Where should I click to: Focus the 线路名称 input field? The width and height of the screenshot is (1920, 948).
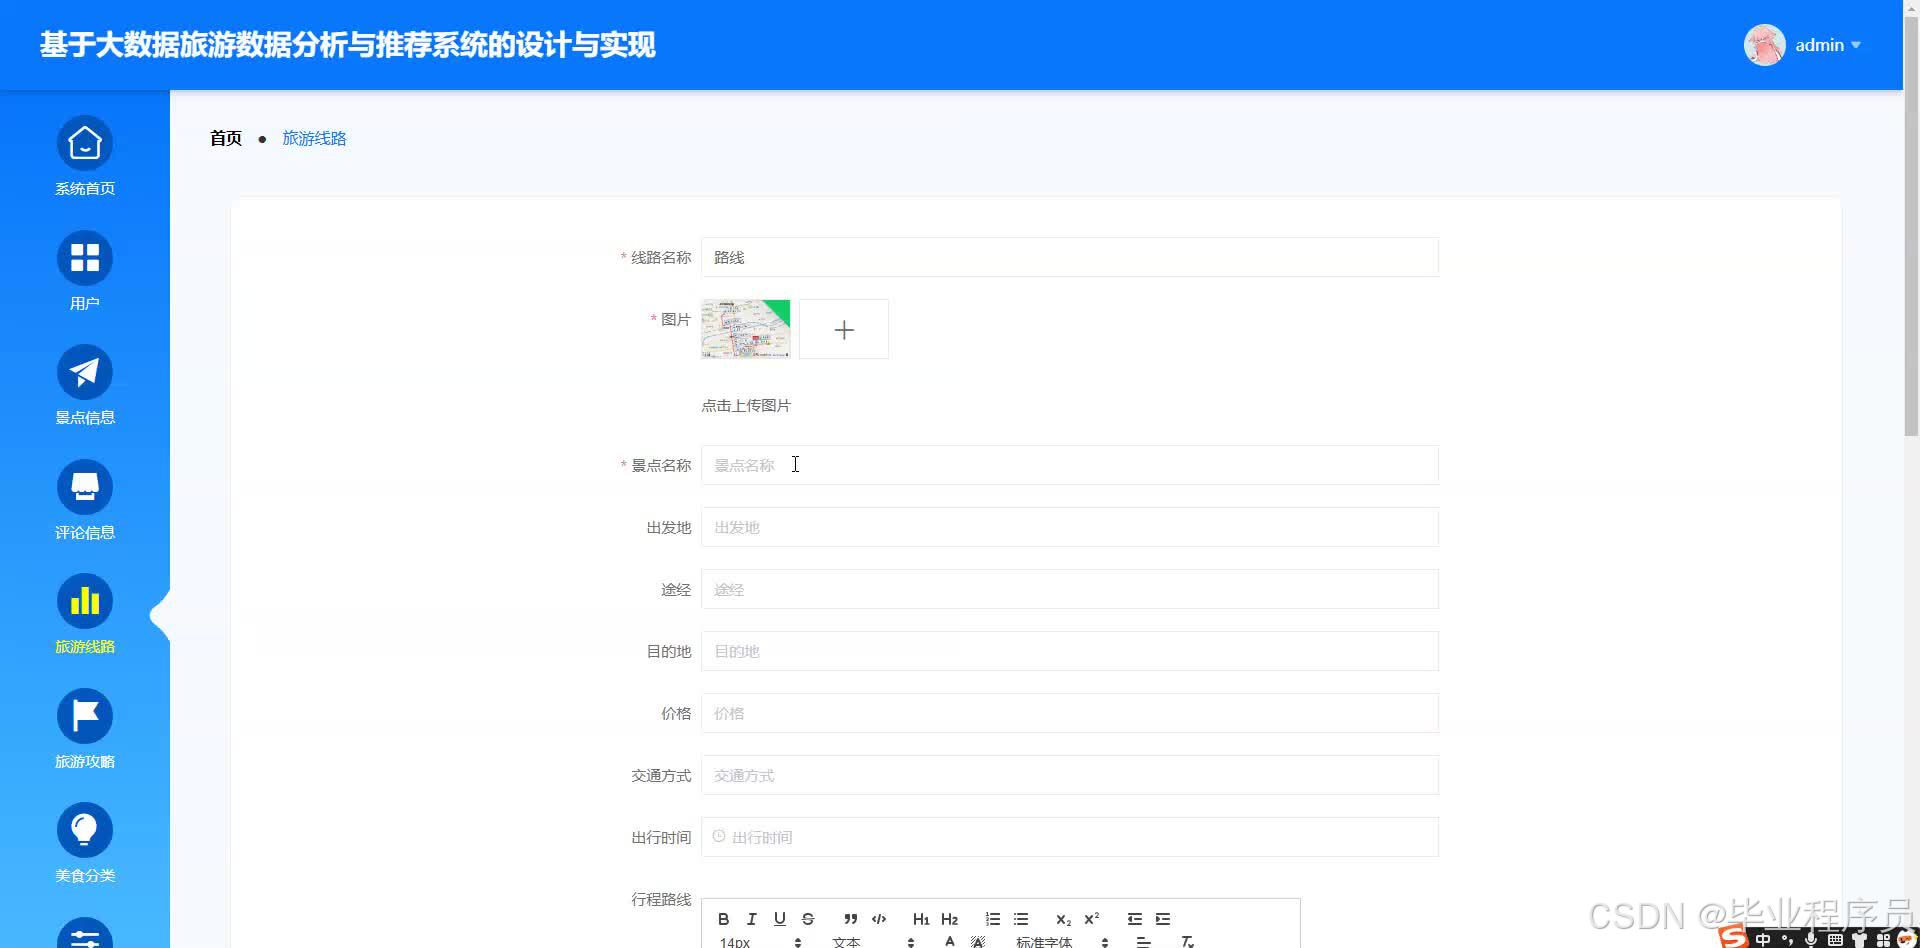[1070, 257]
